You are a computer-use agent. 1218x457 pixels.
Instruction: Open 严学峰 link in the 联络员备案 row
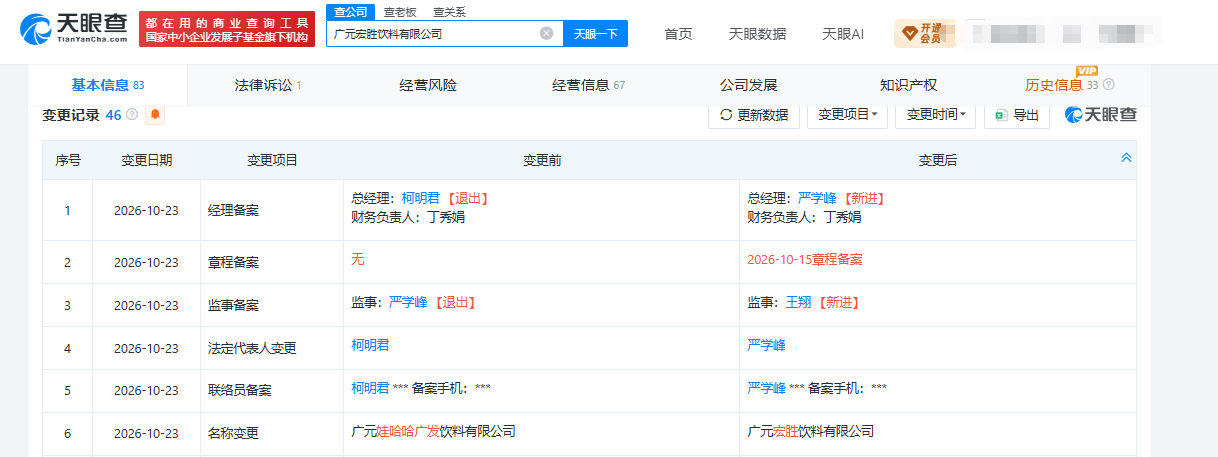[766, 388]
